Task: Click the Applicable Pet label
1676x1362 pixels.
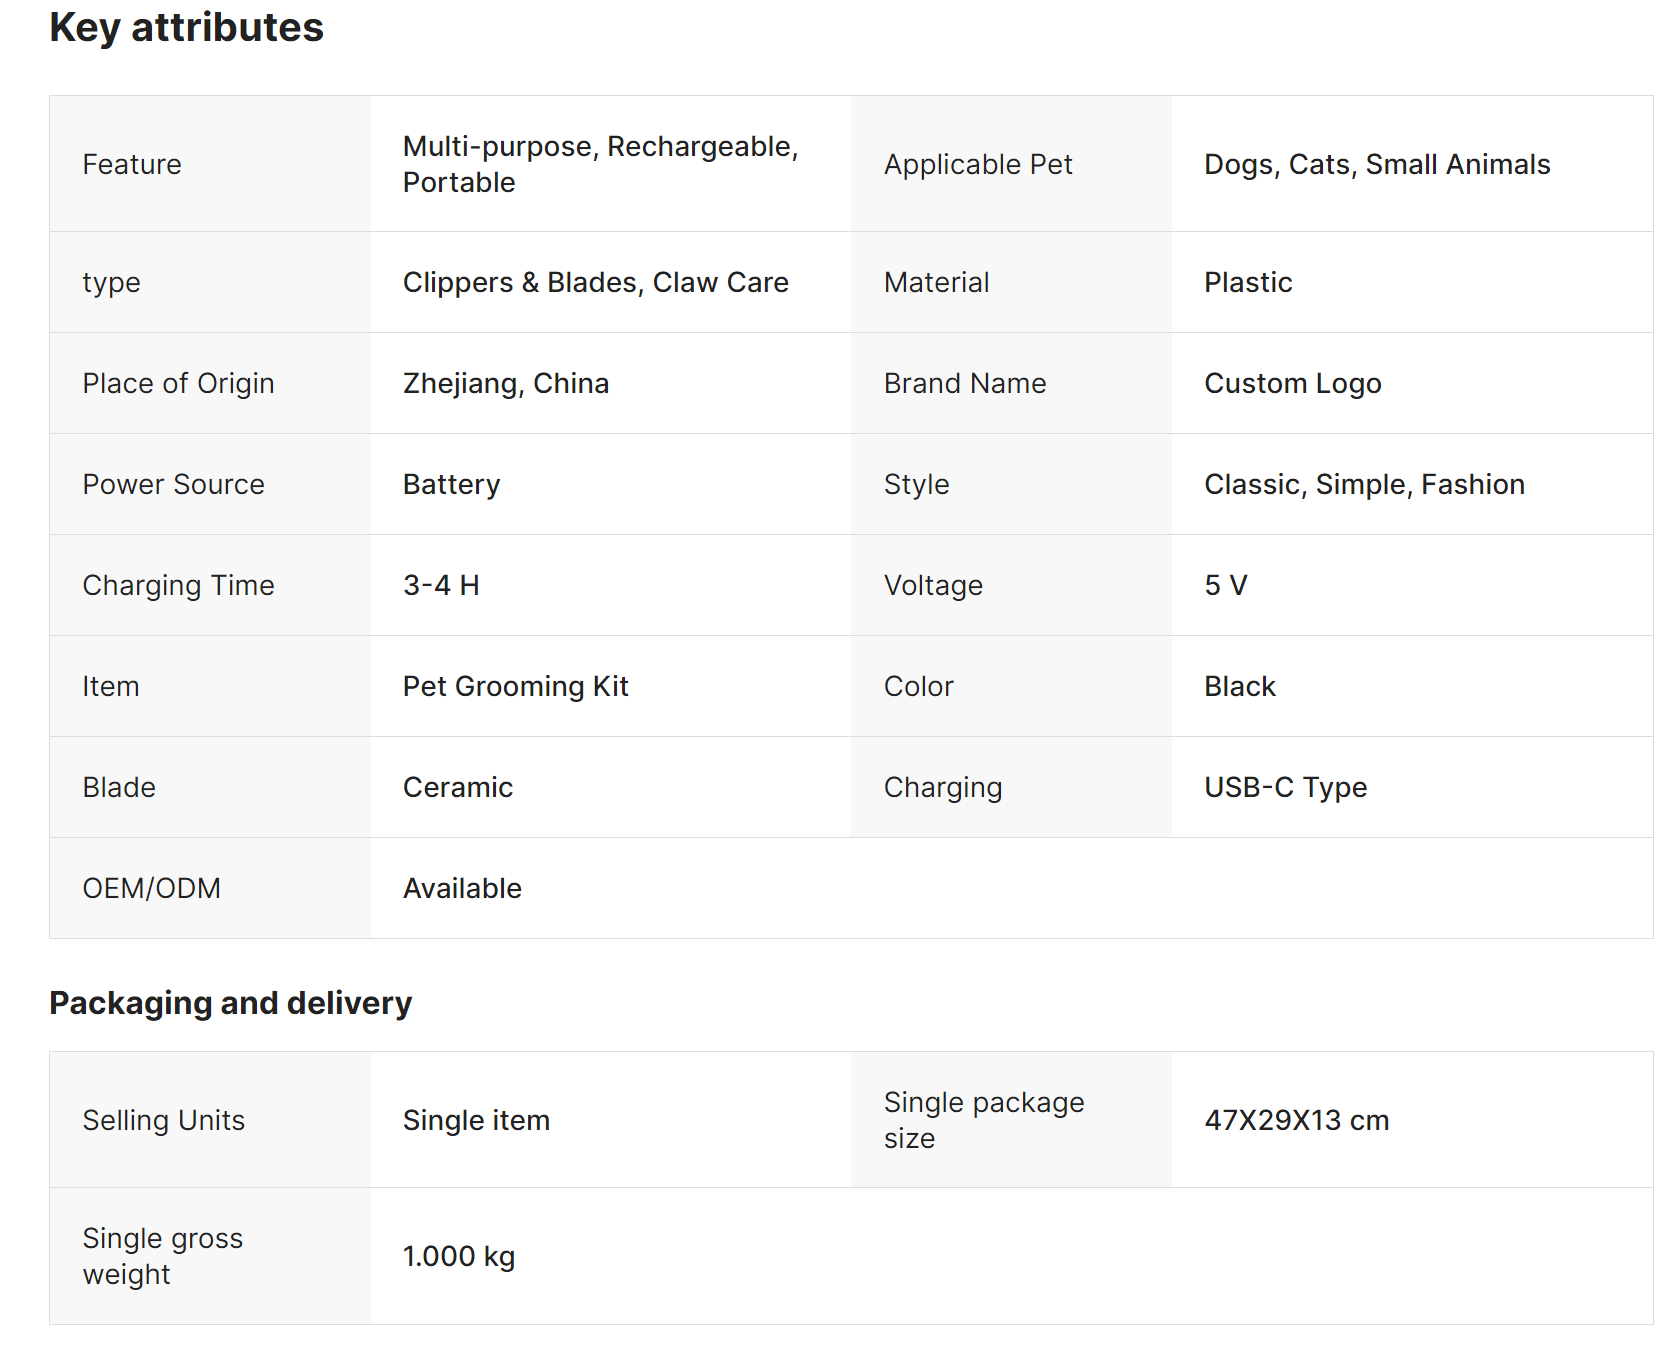Action: click(977, 164)
